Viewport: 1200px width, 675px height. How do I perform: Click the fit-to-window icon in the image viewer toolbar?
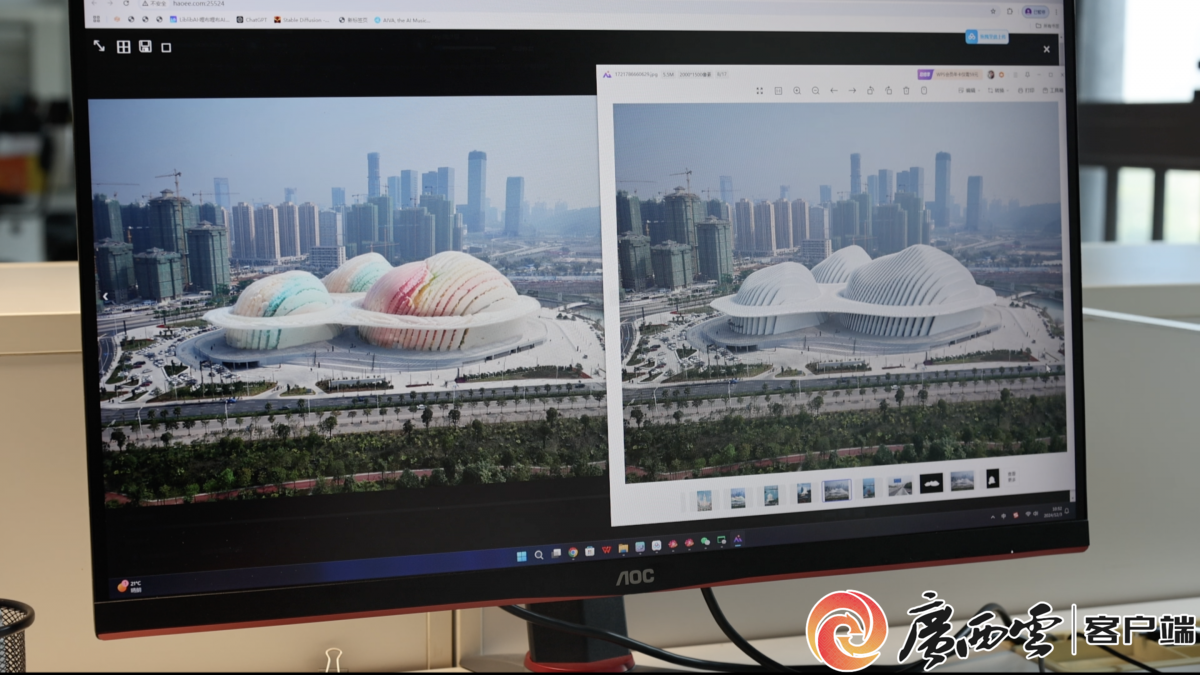point(760,90)
